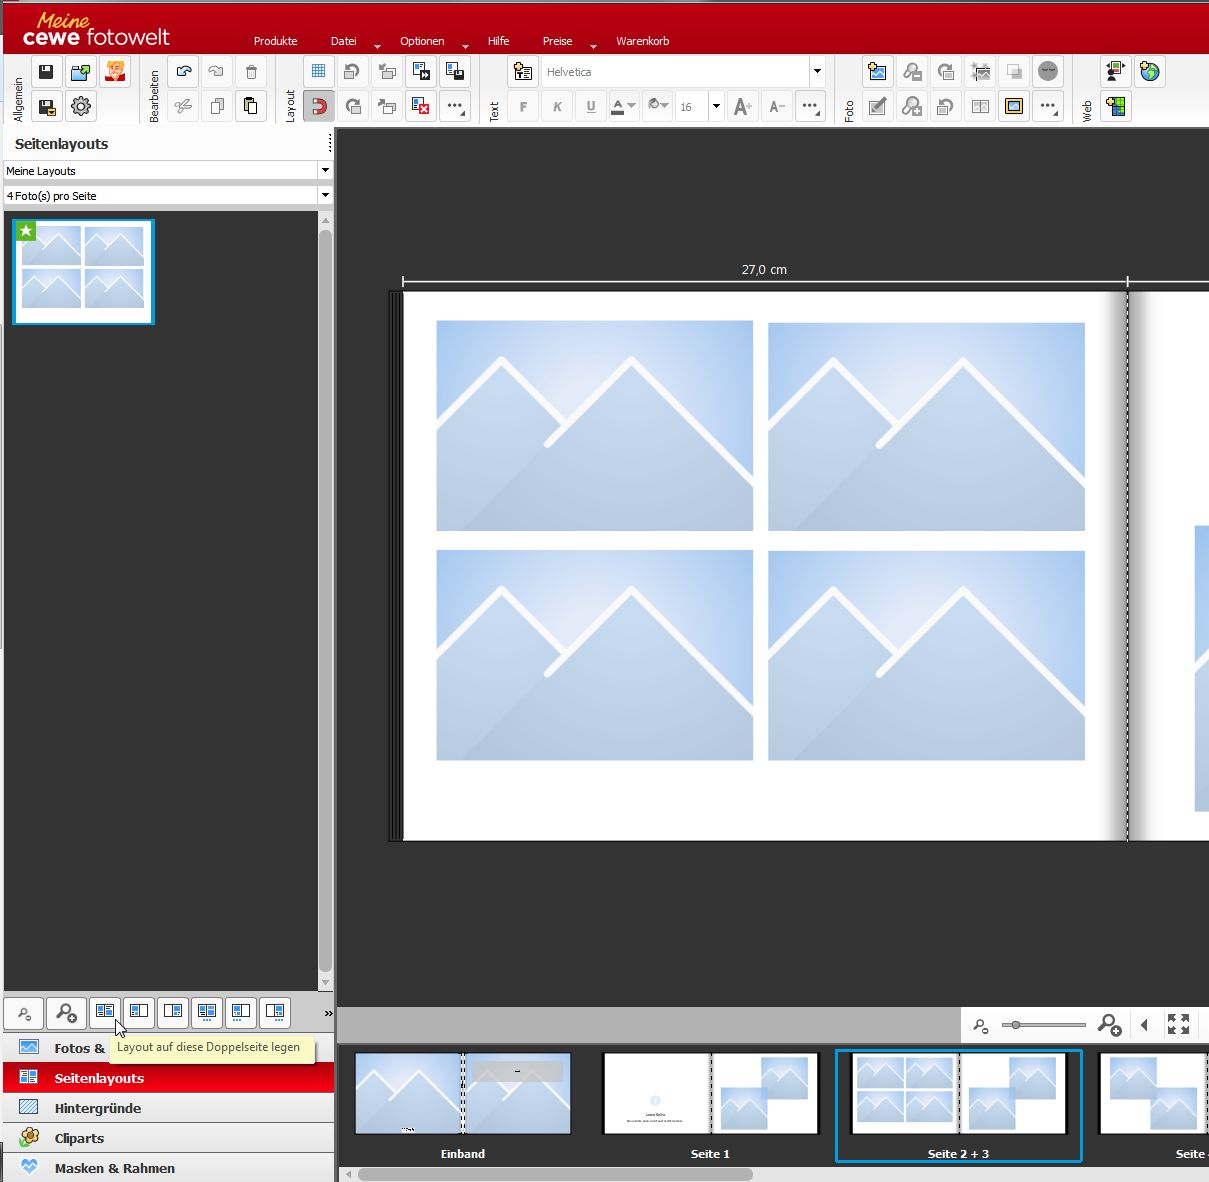
Task: Open the Masken & Rahmen panel
Action: [114, 1168]
